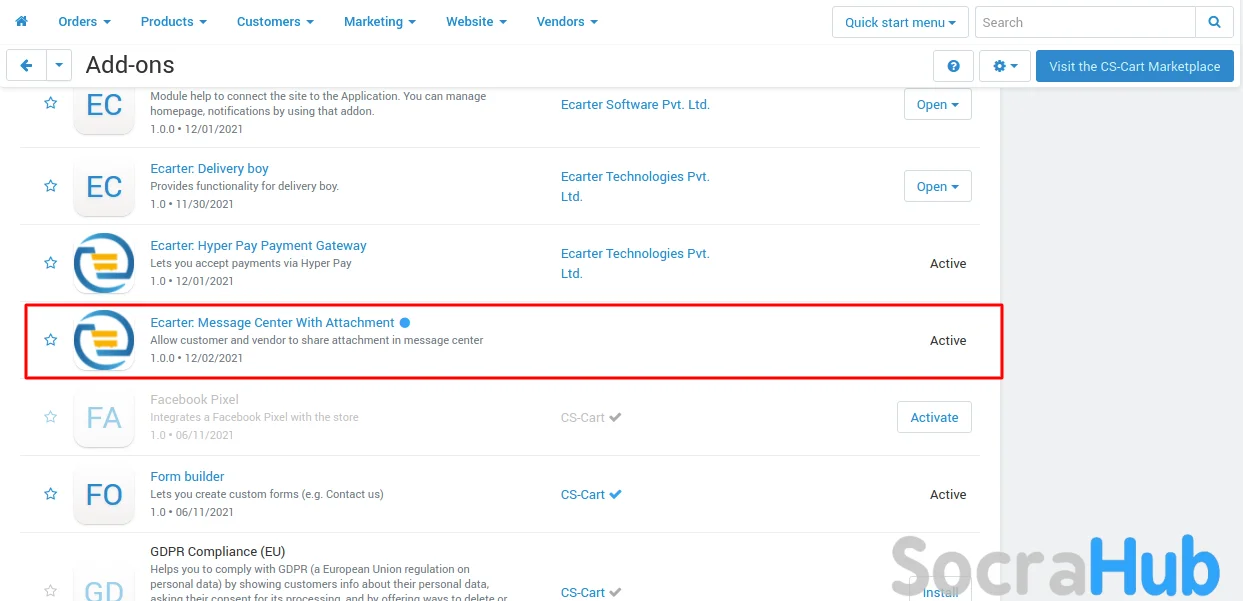Favorite the Facebook Pixel add-on star
The height and width of the screenshot is (601, 1243).
[x=50, y=417]
